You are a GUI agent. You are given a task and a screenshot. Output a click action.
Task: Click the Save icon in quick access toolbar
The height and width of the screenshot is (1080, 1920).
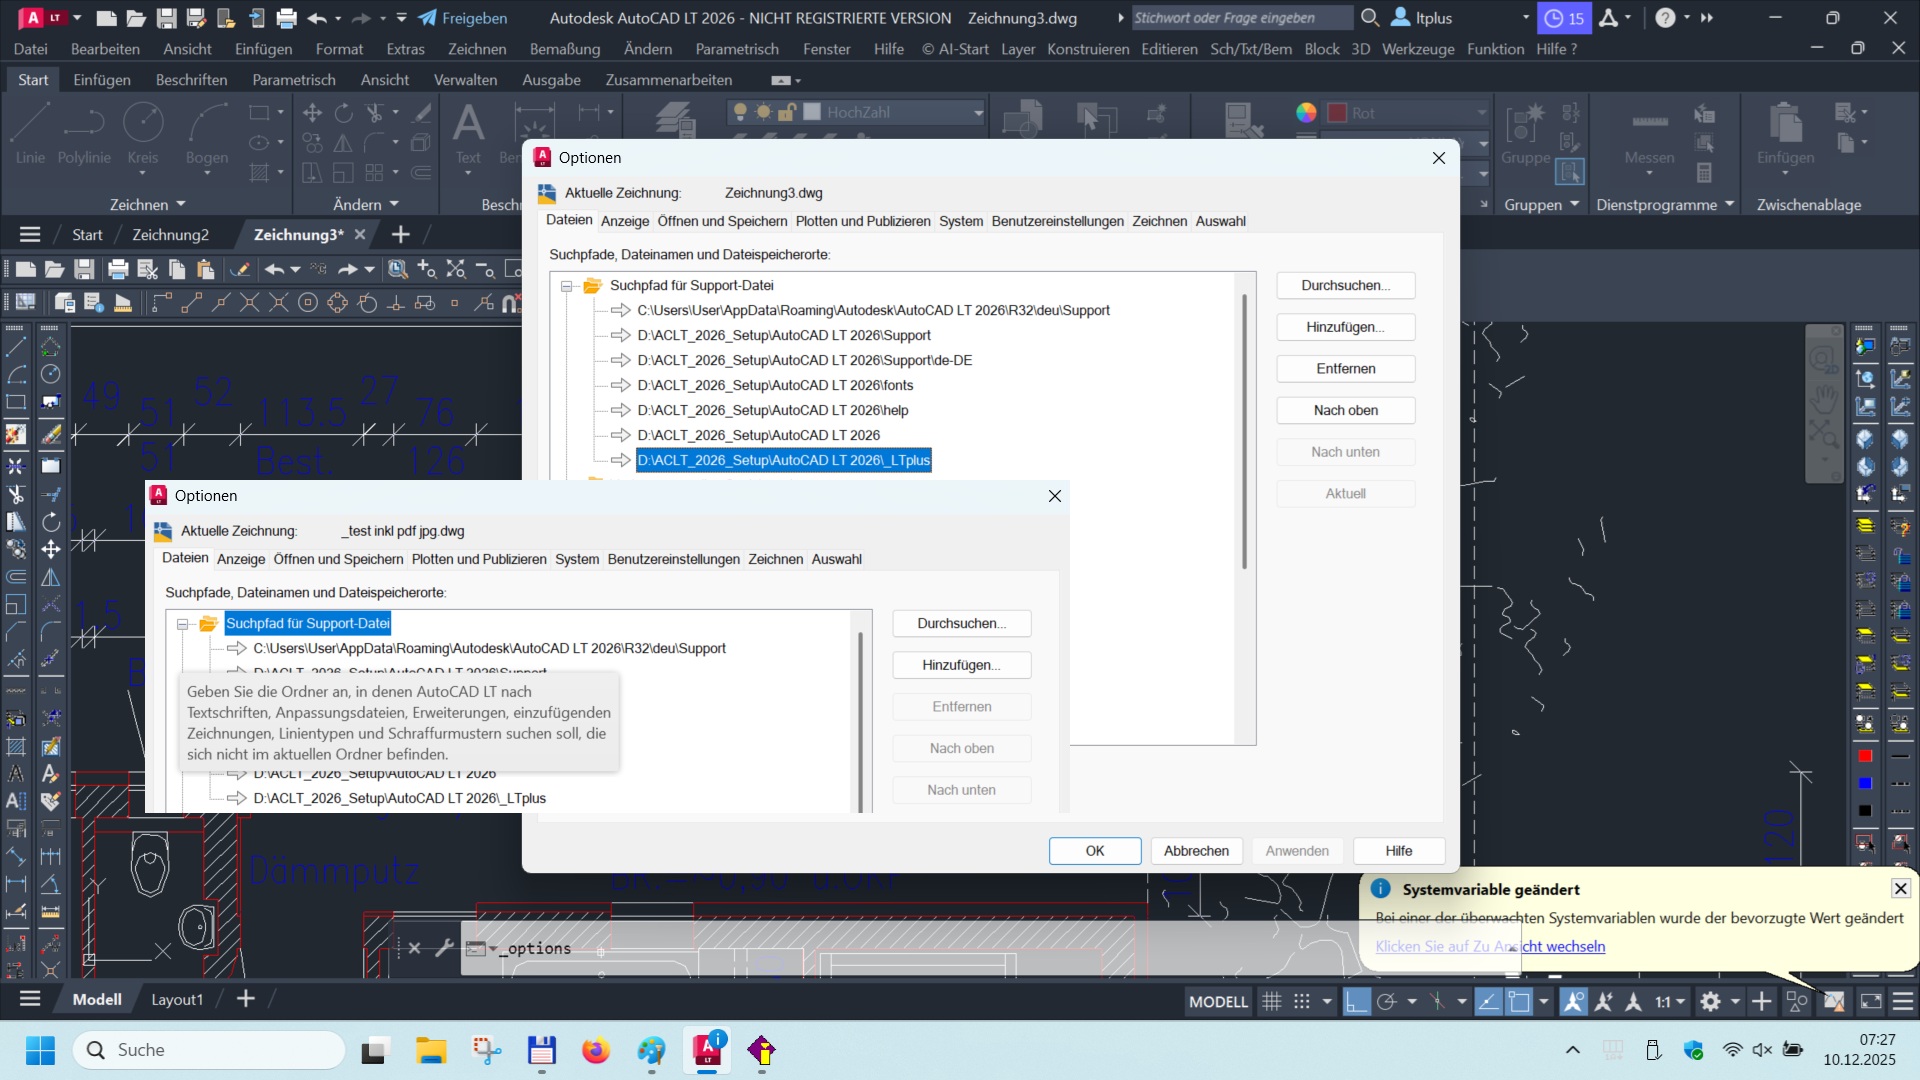[x=166, y=18]
